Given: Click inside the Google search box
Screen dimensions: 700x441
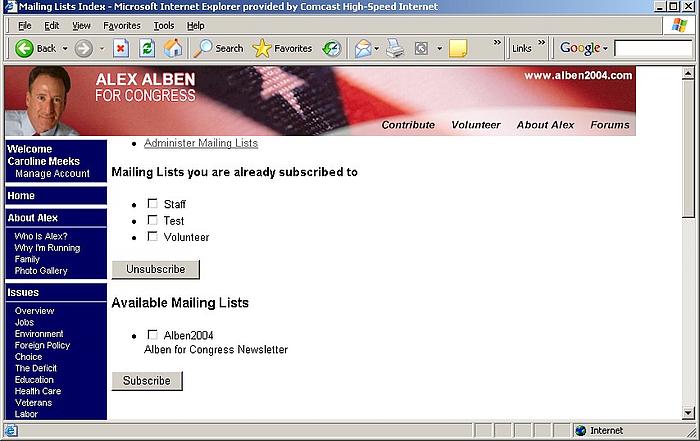Looking at the screenshot, I should 653,48.
